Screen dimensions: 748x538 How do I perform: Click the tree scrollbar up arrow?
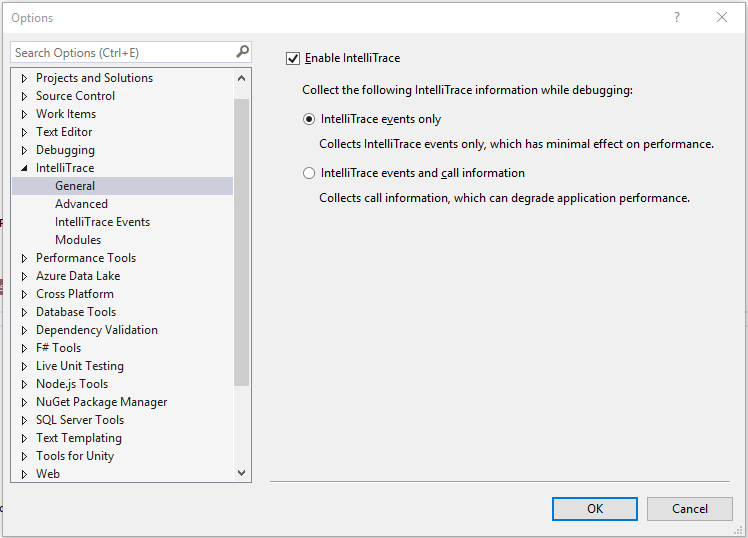(x=241, y=78)
